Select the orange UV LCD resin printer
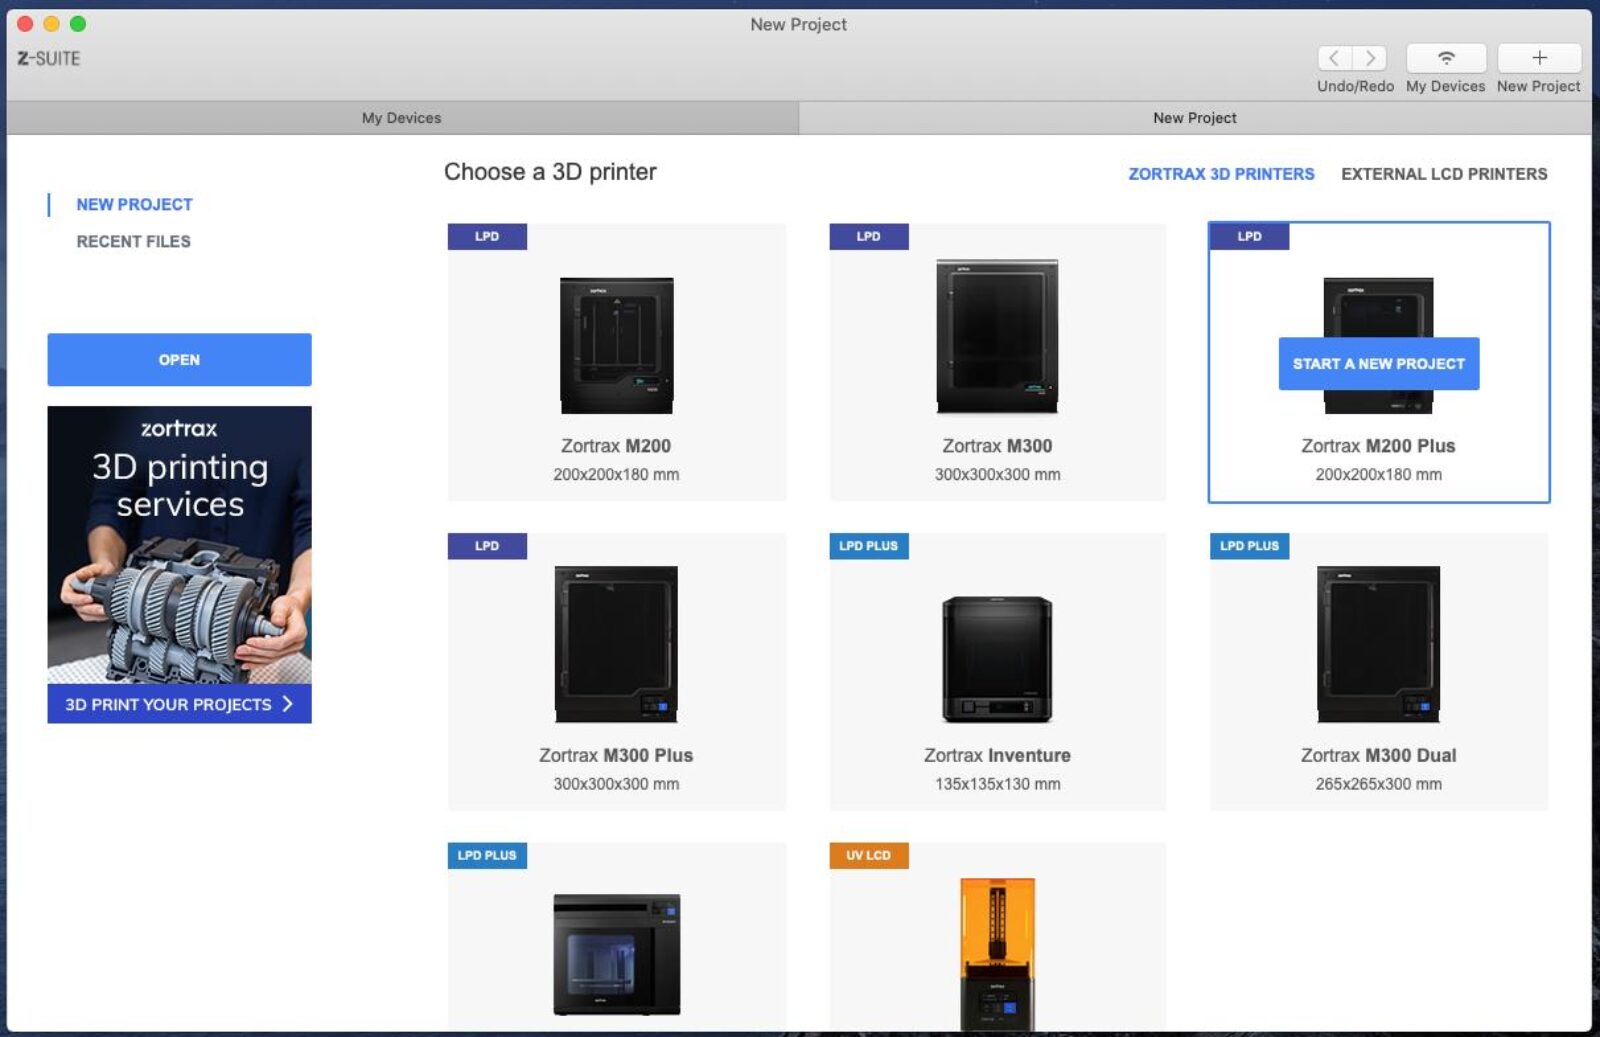Image resolution: width=1600 pixels, height=1037 pixels. click(997, 953)
